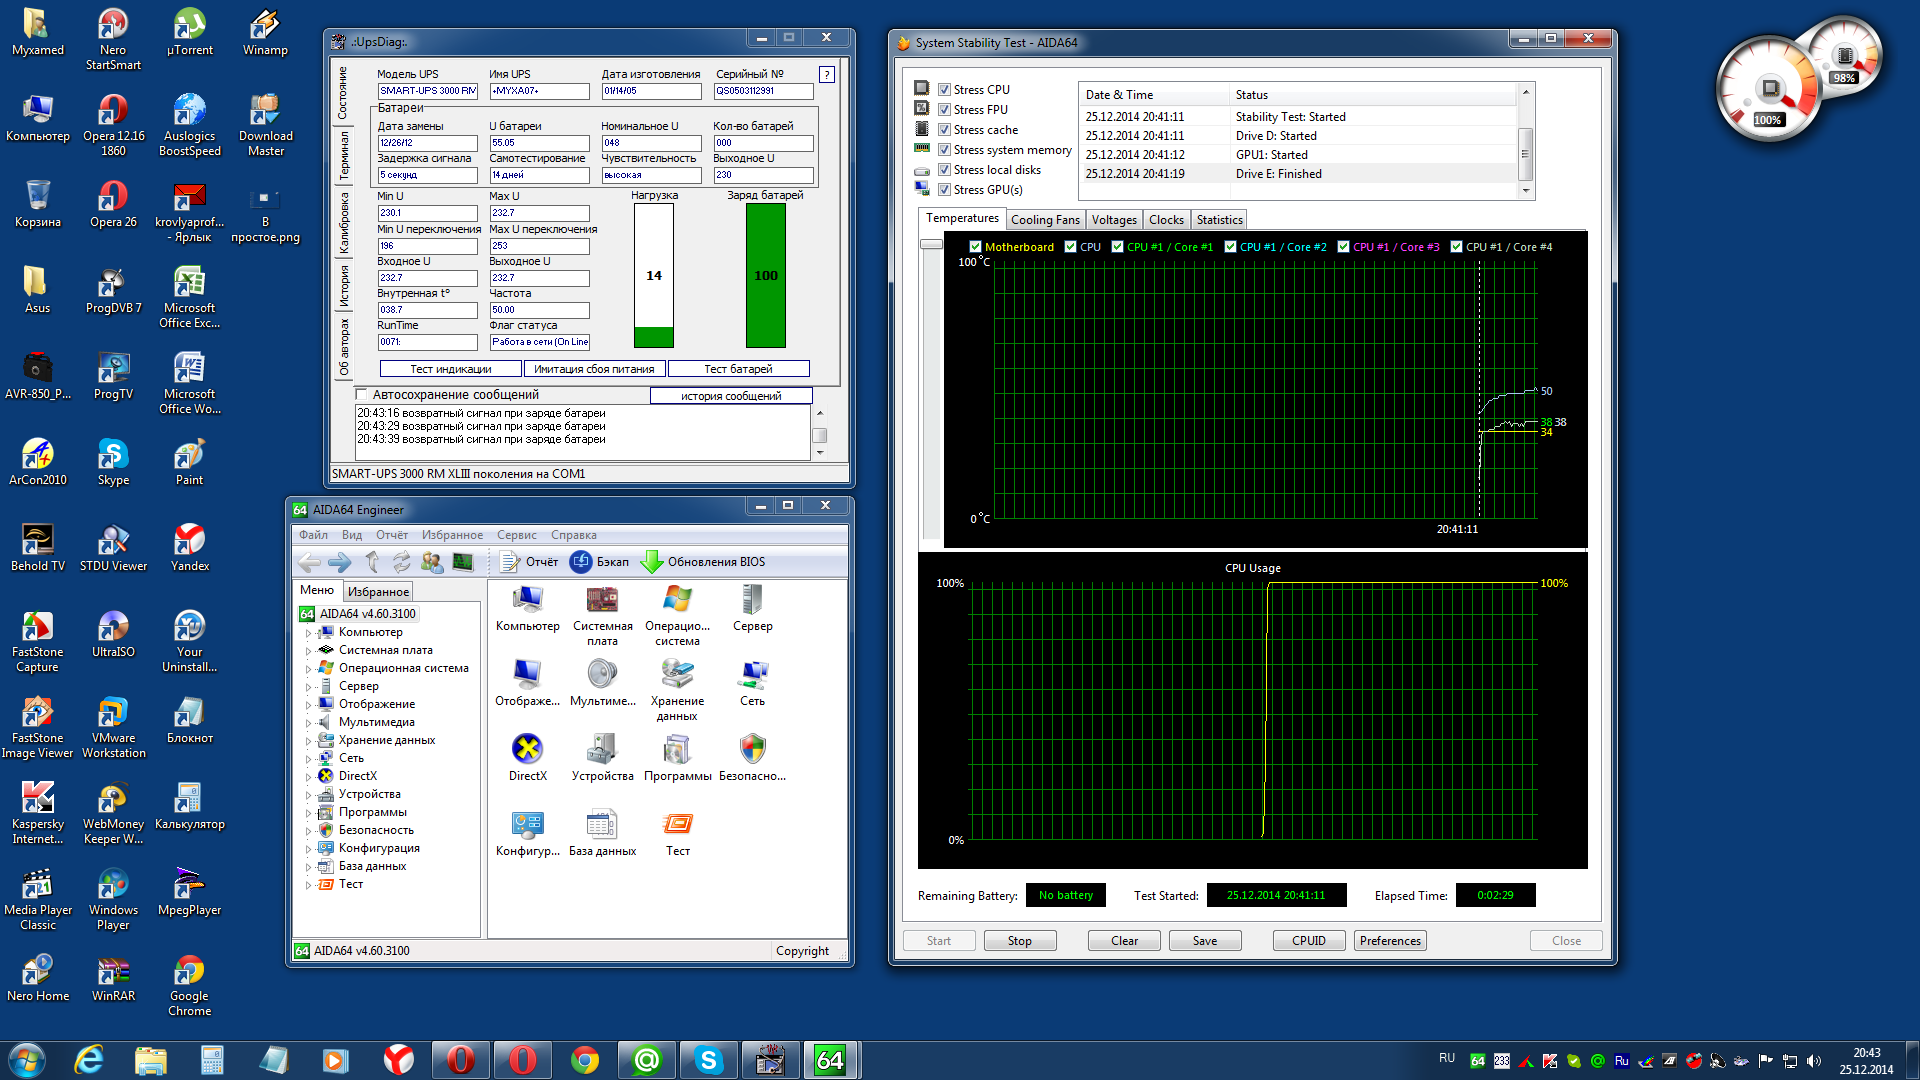This screenshot has height=1080, width=1920.
Task: Expand the Мультимедиа tree node
Action: point(308,723)
